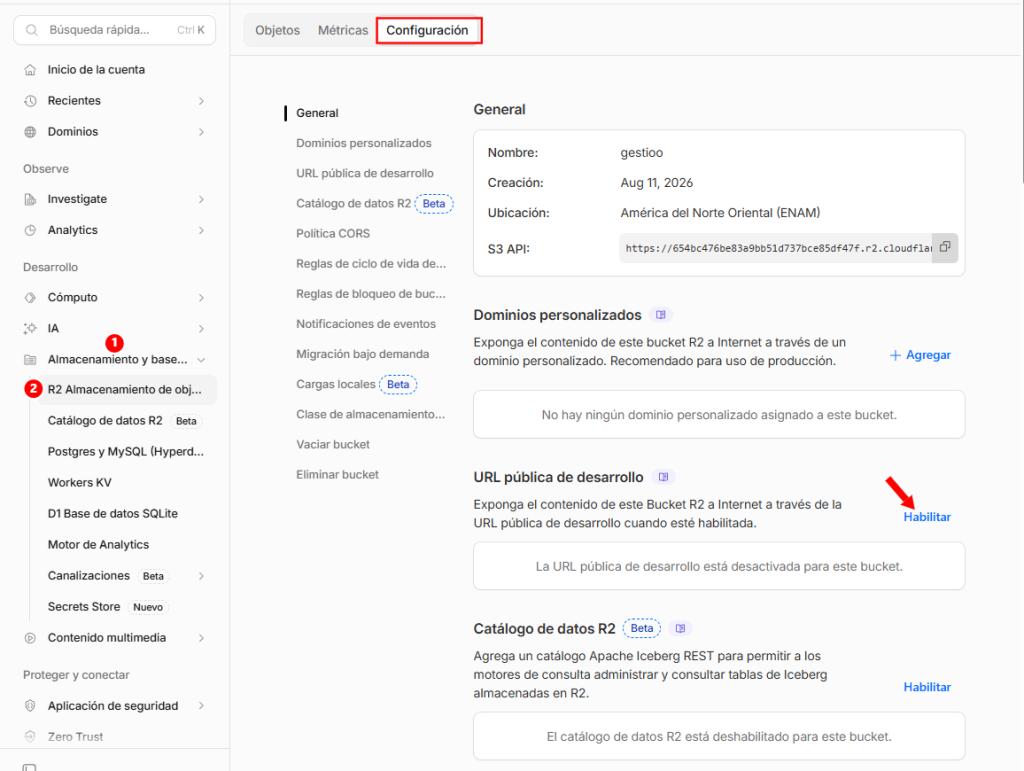Go to Clase de almacenamiento section
Screen dimensions: 1024x771
[x=370, y=415]
